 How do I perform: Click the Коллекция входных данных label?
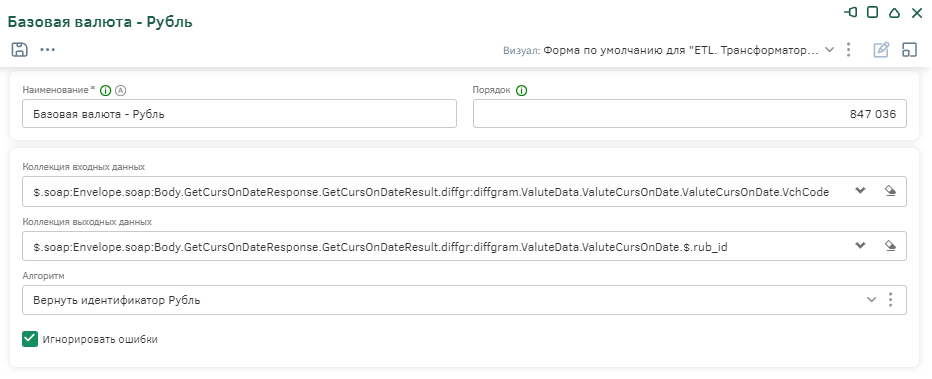pyautogui.click(x=84, y=167)
